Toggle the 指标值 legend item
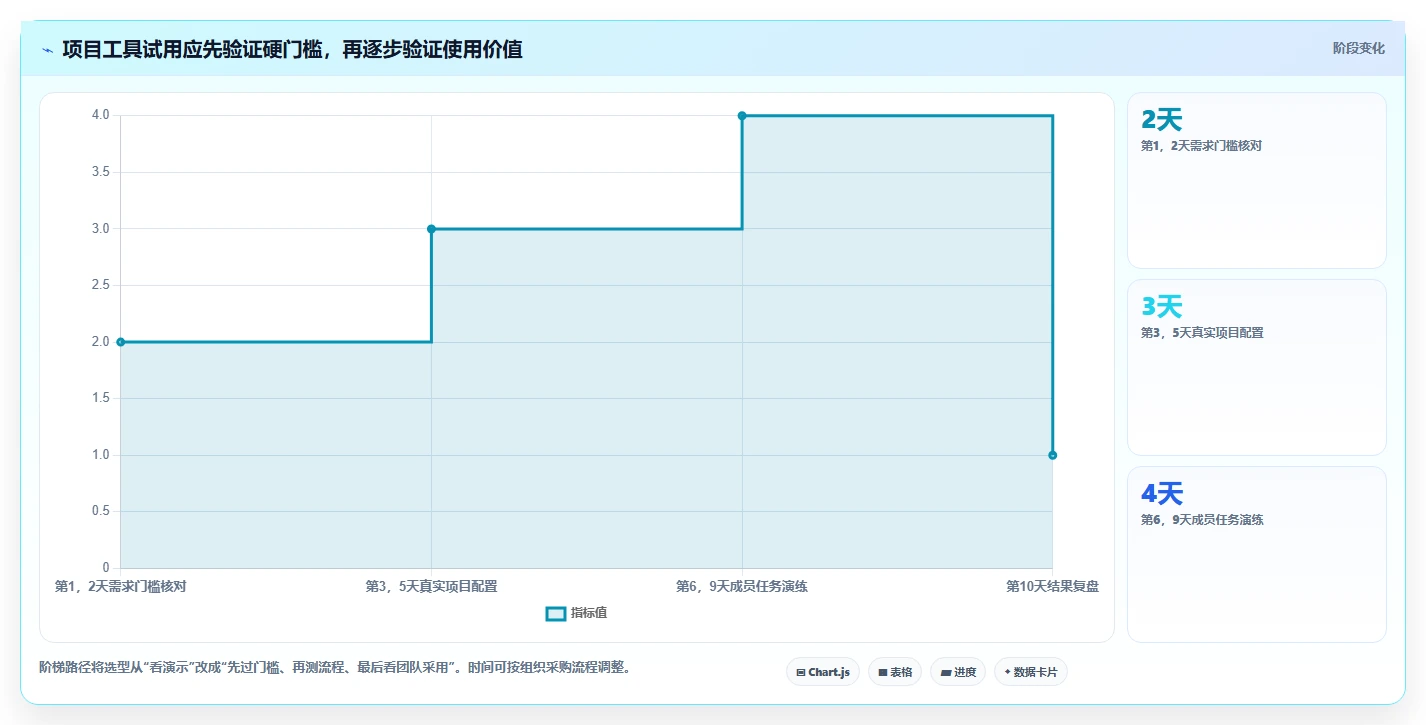 pyautogui.click(x=576, y=613)
